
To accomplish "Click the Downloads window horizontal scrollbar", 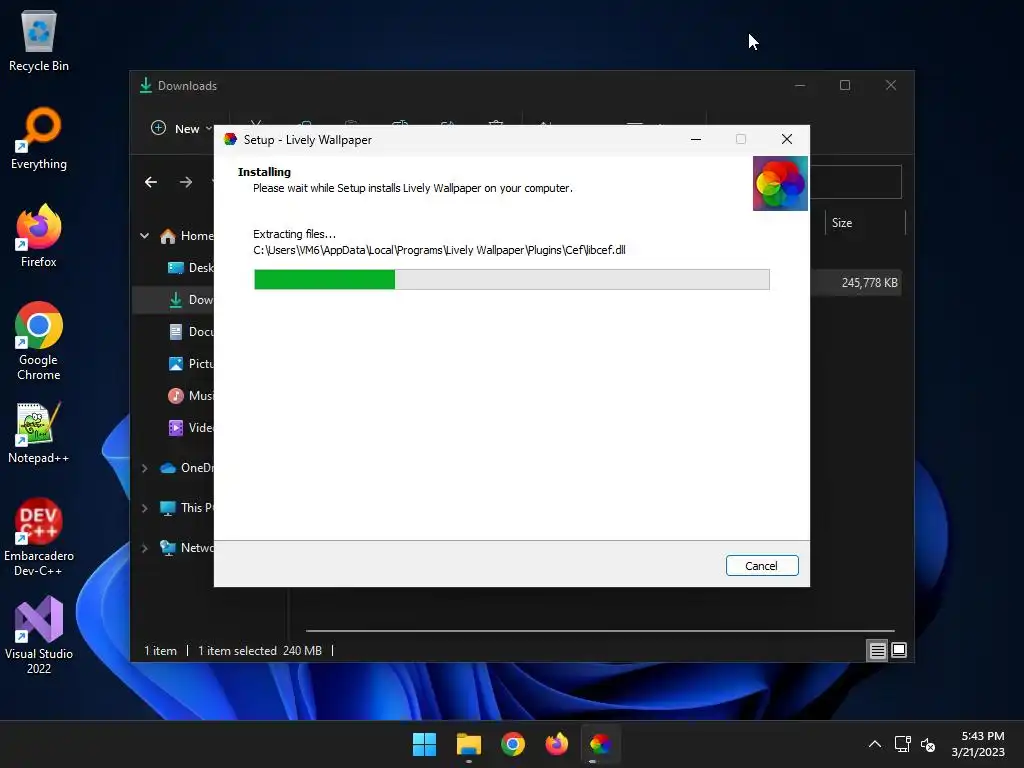I will coord(600,631).
